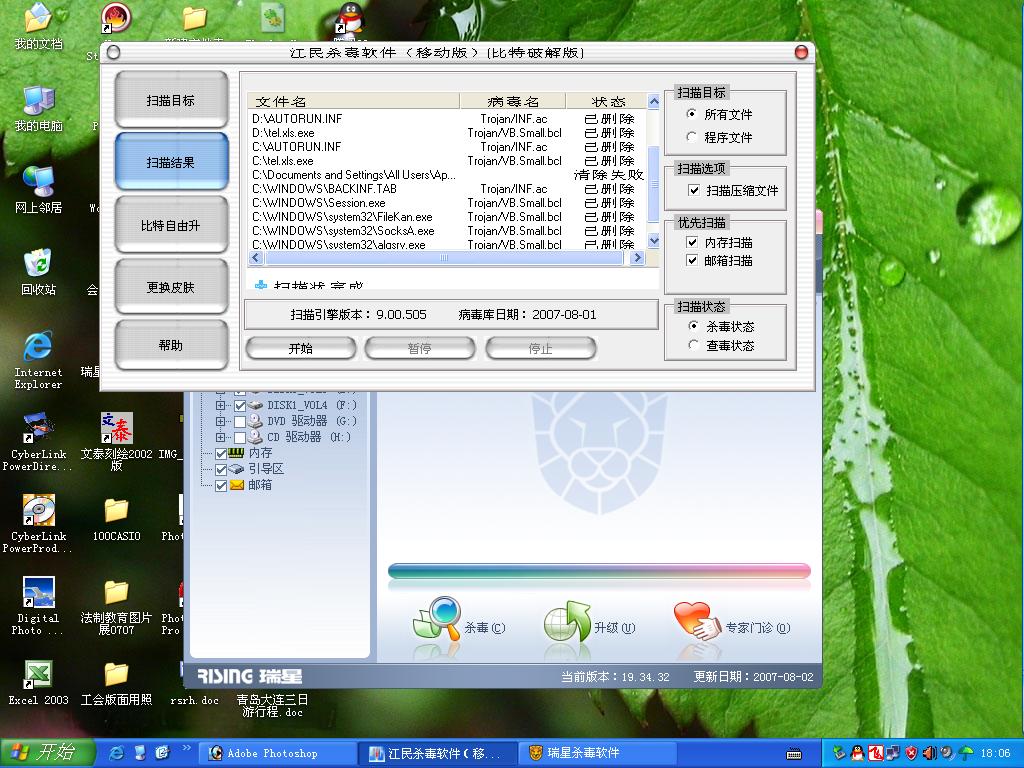1024x768 pixels.
Task: Open the 更换皮肤 skin tab
Action: (171, 287)
